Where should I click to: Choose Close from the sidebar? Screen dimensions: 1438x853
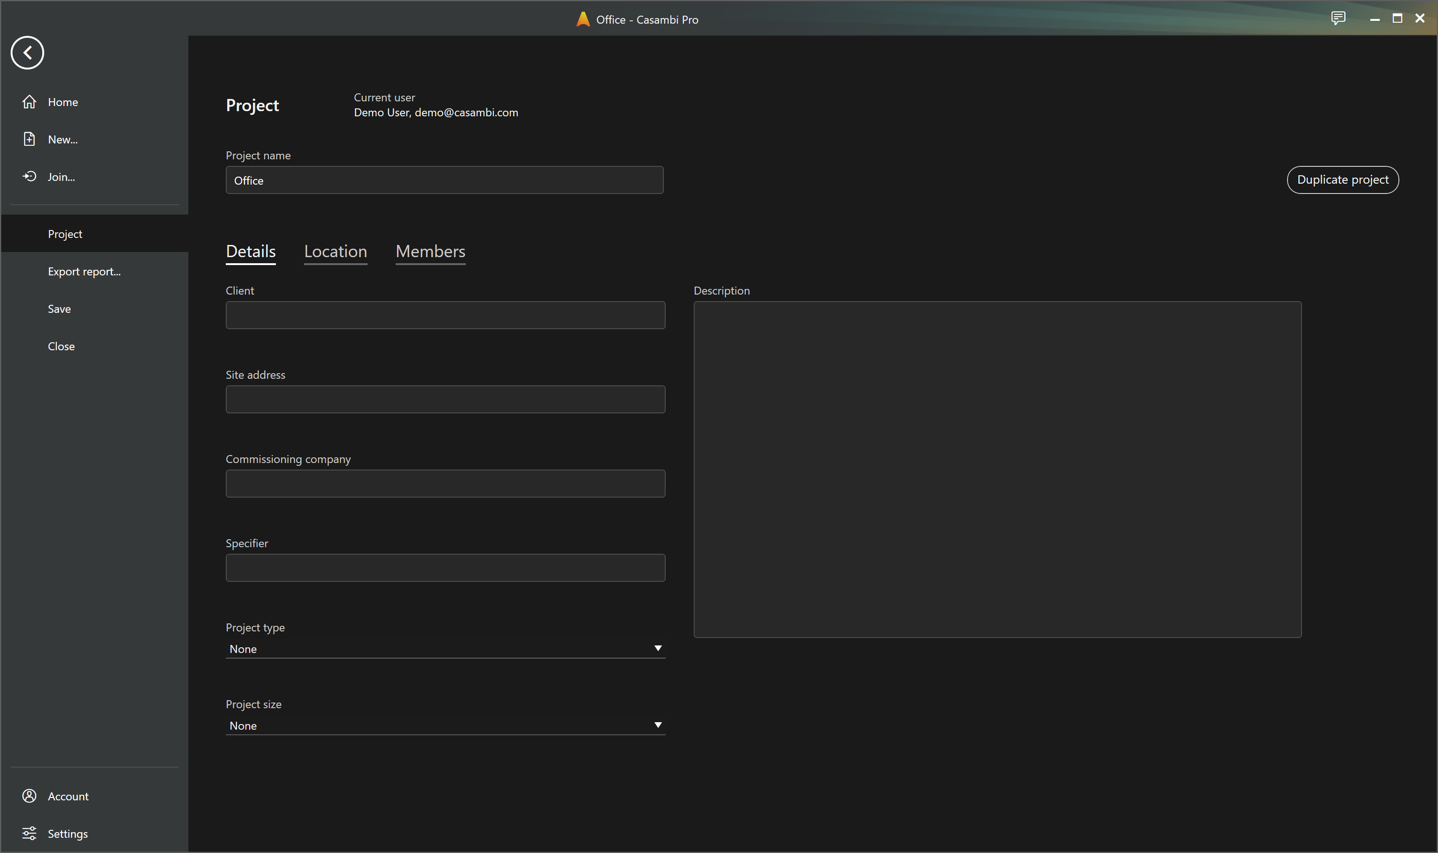coord(61,346)
